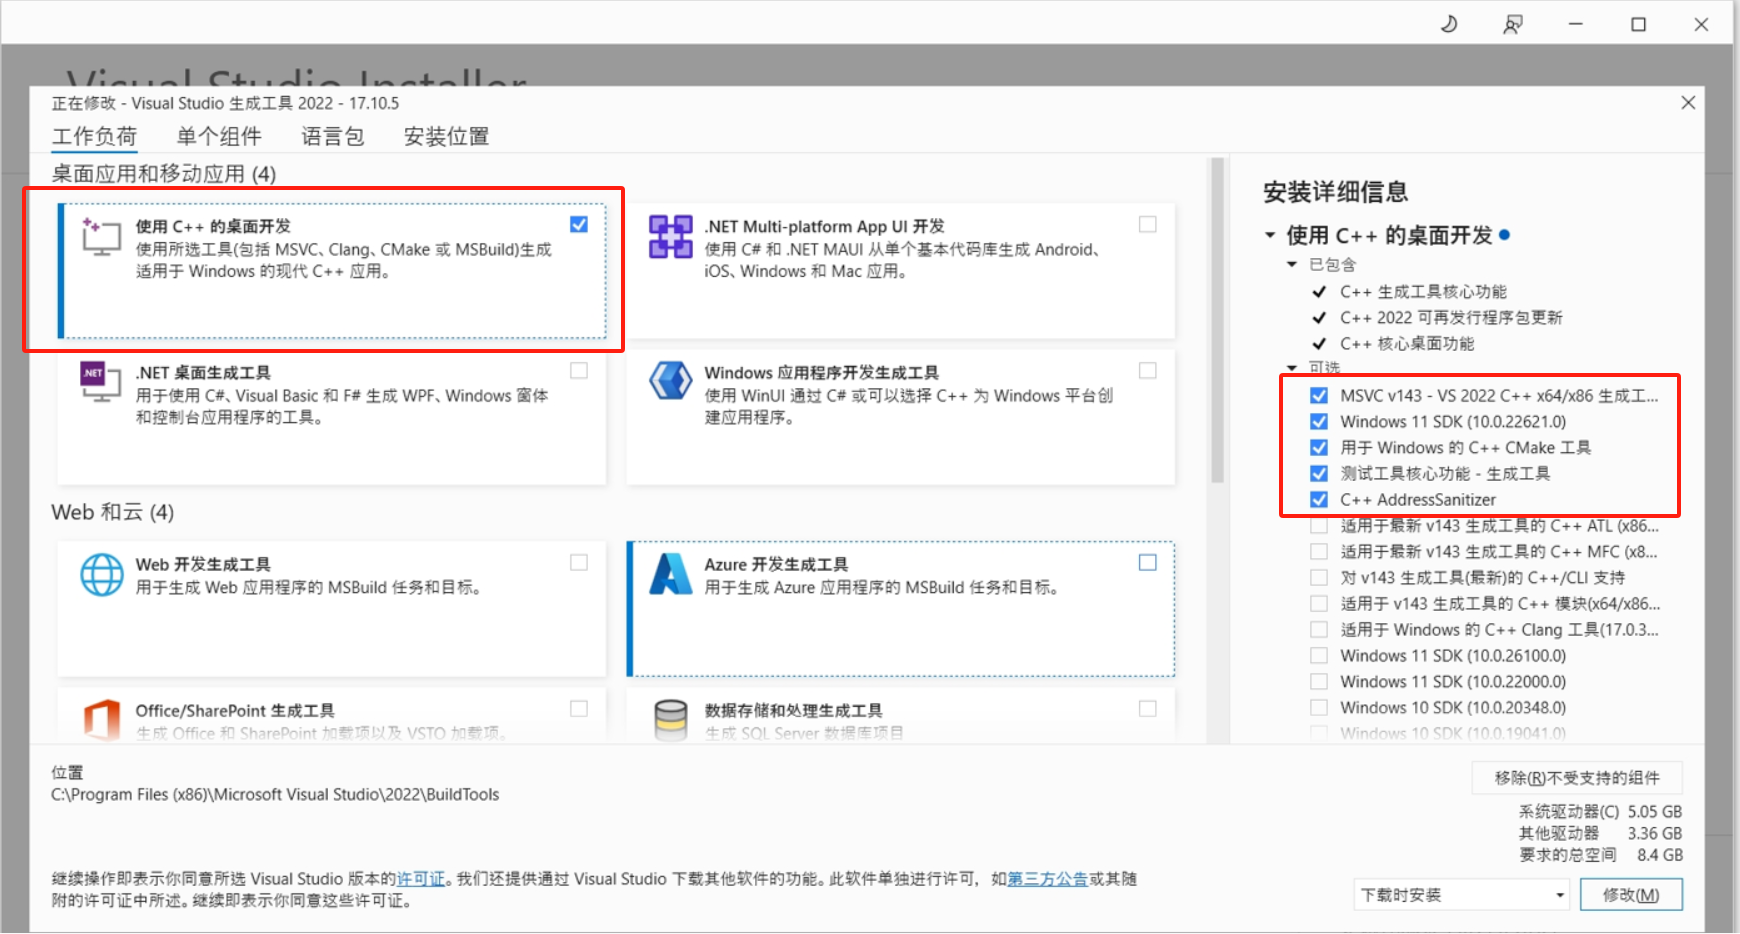Click the 修改(M) button
Image resolution: width=1740 pixels, height=934 pixels.
point(1631,895)
